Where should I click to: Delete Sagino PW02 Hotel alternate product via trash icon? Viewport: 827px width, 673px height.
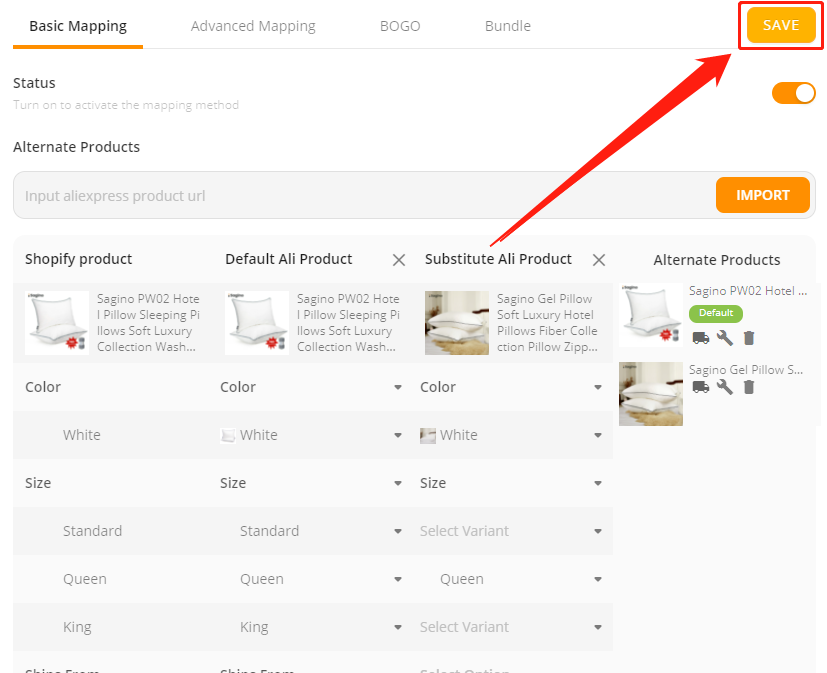coord(749,338)
